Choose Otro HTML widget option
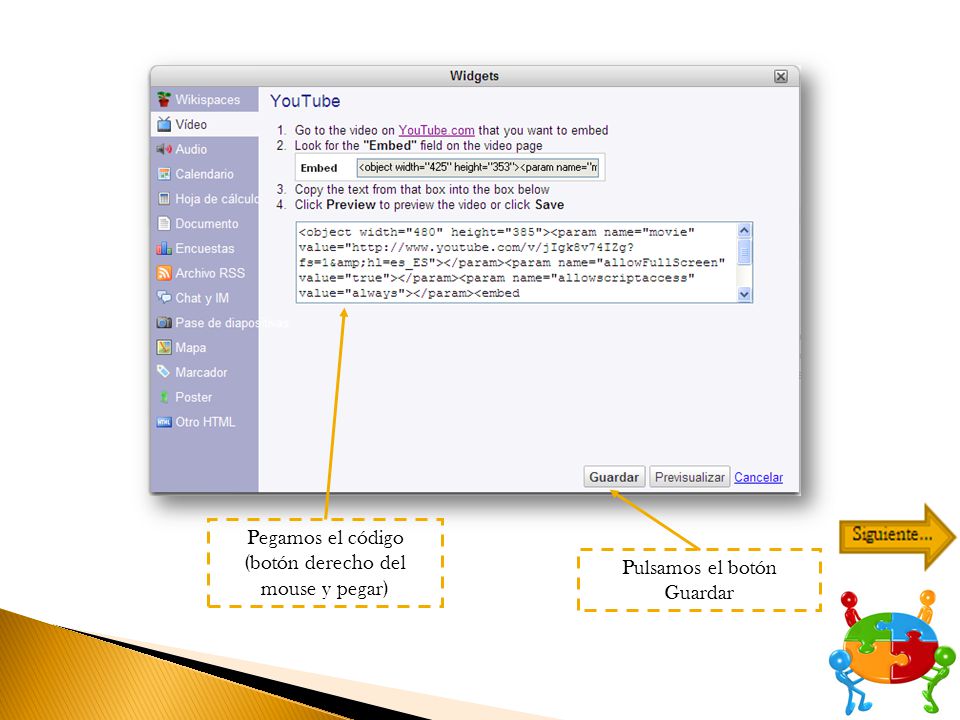The width and height of the screenshot is (960, 720). click(x=204, y=422)
